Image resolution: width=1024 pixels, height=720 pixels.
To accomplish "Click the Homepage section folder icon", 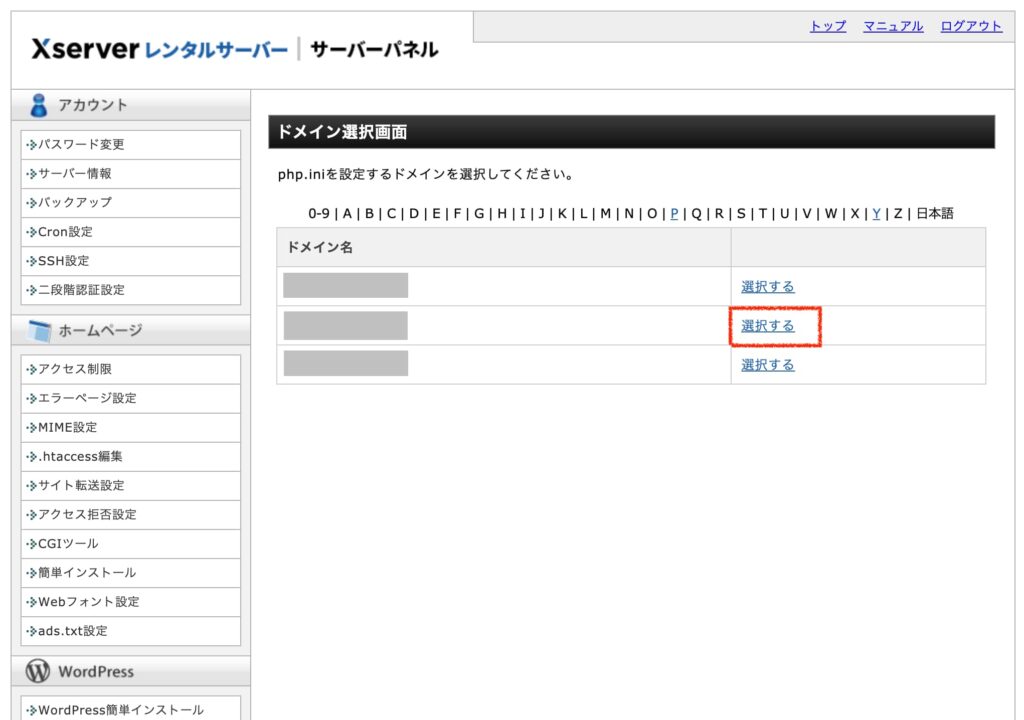I will [40, 331].
